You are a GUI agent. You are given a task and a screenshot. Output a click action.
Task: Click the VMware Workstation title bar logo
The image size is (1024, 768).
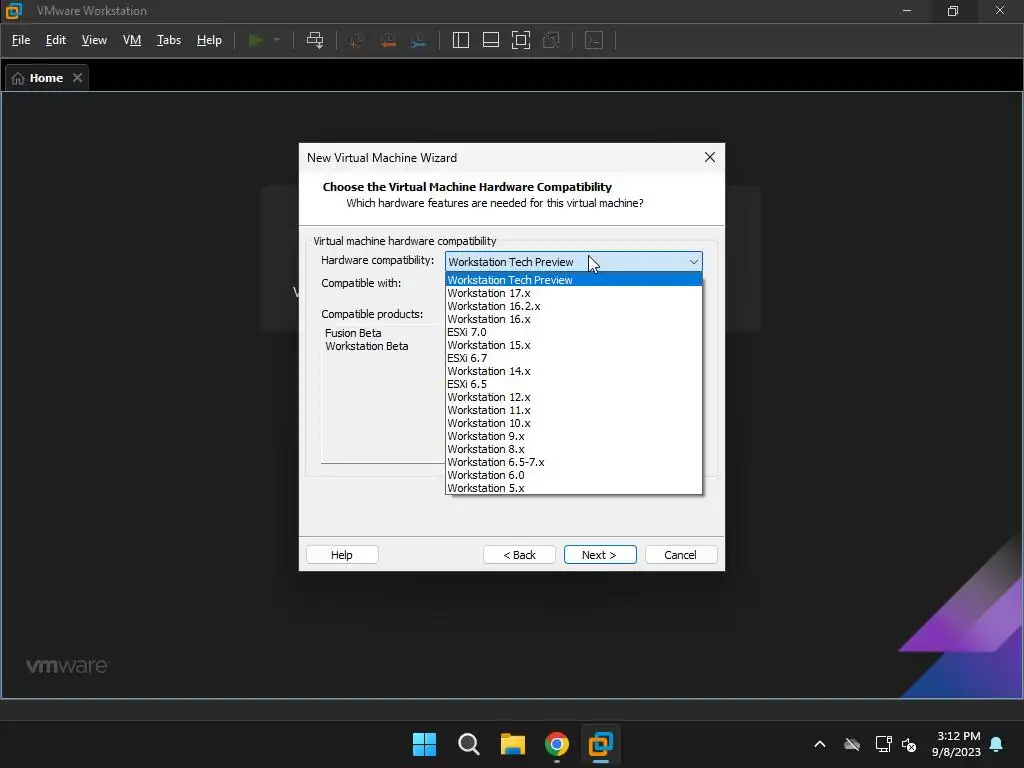(14, 10)
